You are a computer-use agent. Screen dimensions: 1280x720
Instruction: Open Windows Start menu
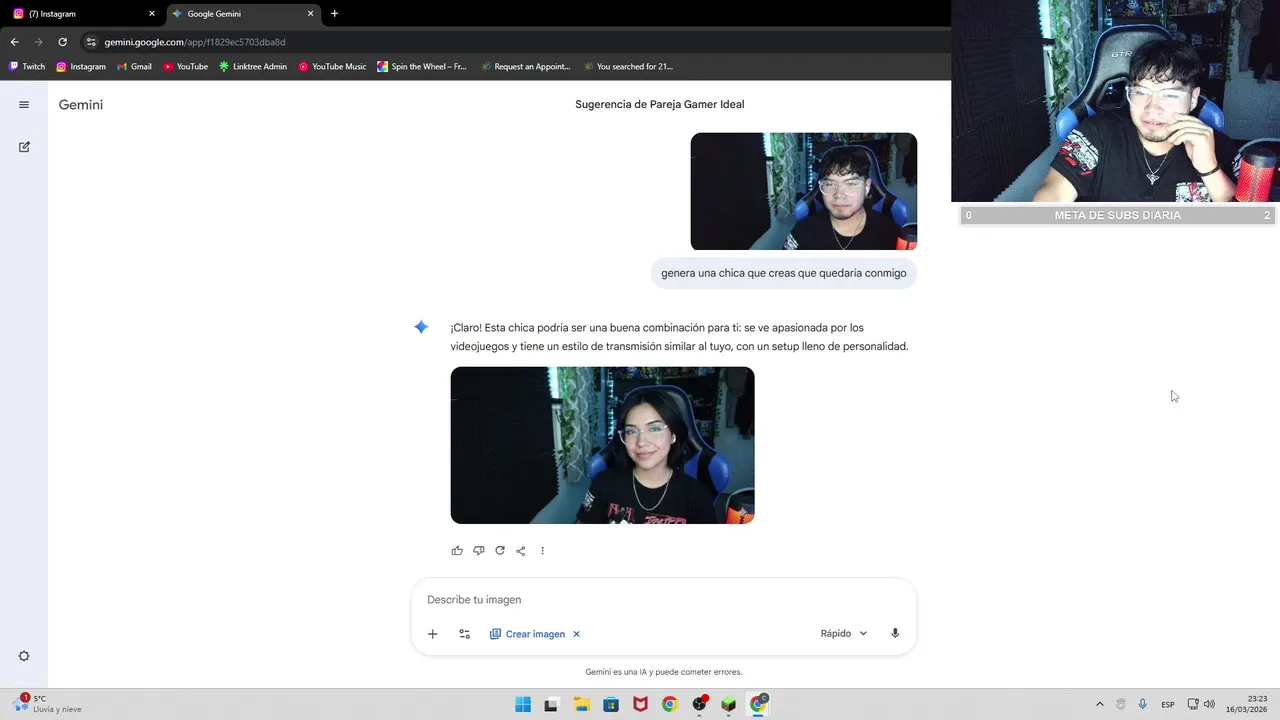(x=523, y=704)
